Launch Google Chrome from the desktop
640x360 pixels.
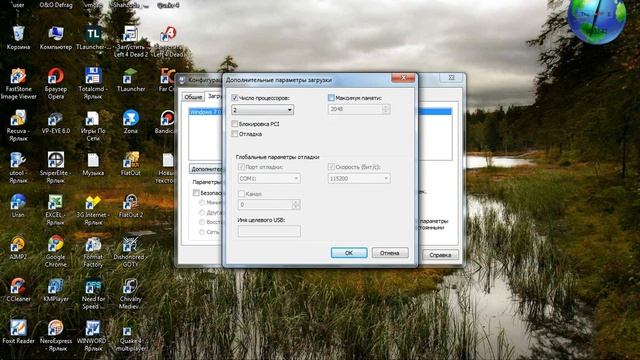(x=56, y=251)
